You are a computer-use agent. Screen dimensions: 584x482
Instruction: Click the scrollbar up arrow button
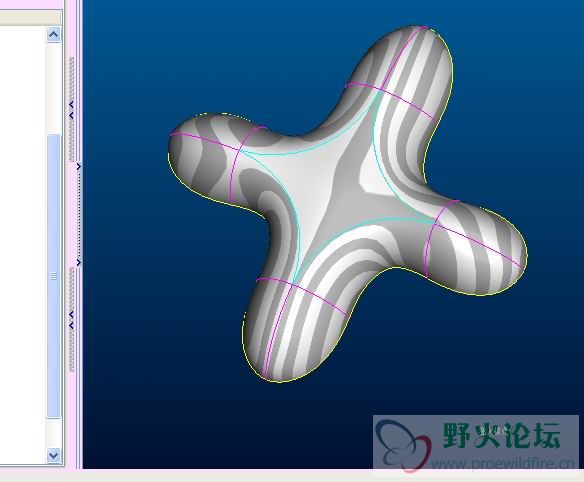click(x=54, y=35)
